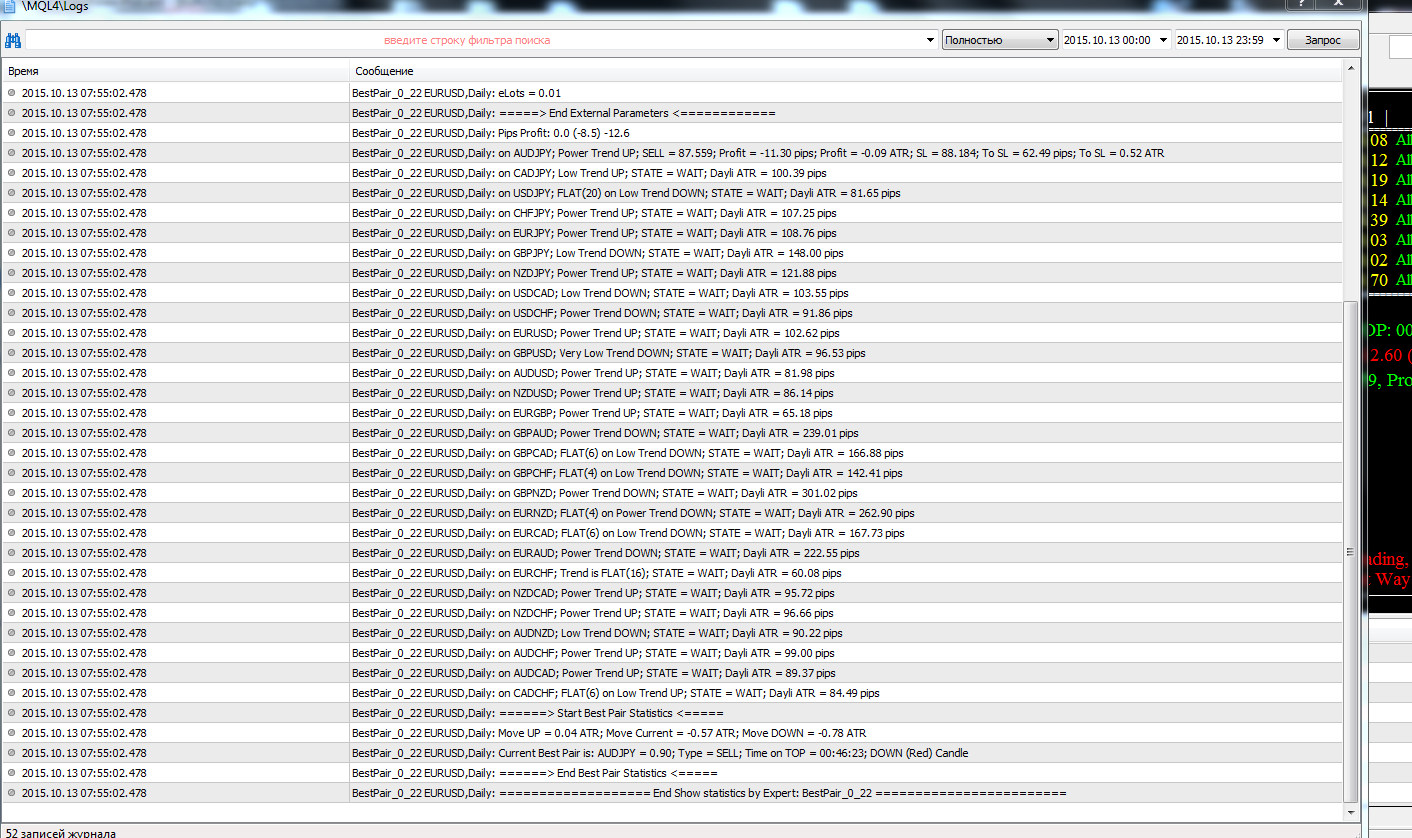Select the AUDUSD Dayli ATR 81.98 row

[672, 373]
